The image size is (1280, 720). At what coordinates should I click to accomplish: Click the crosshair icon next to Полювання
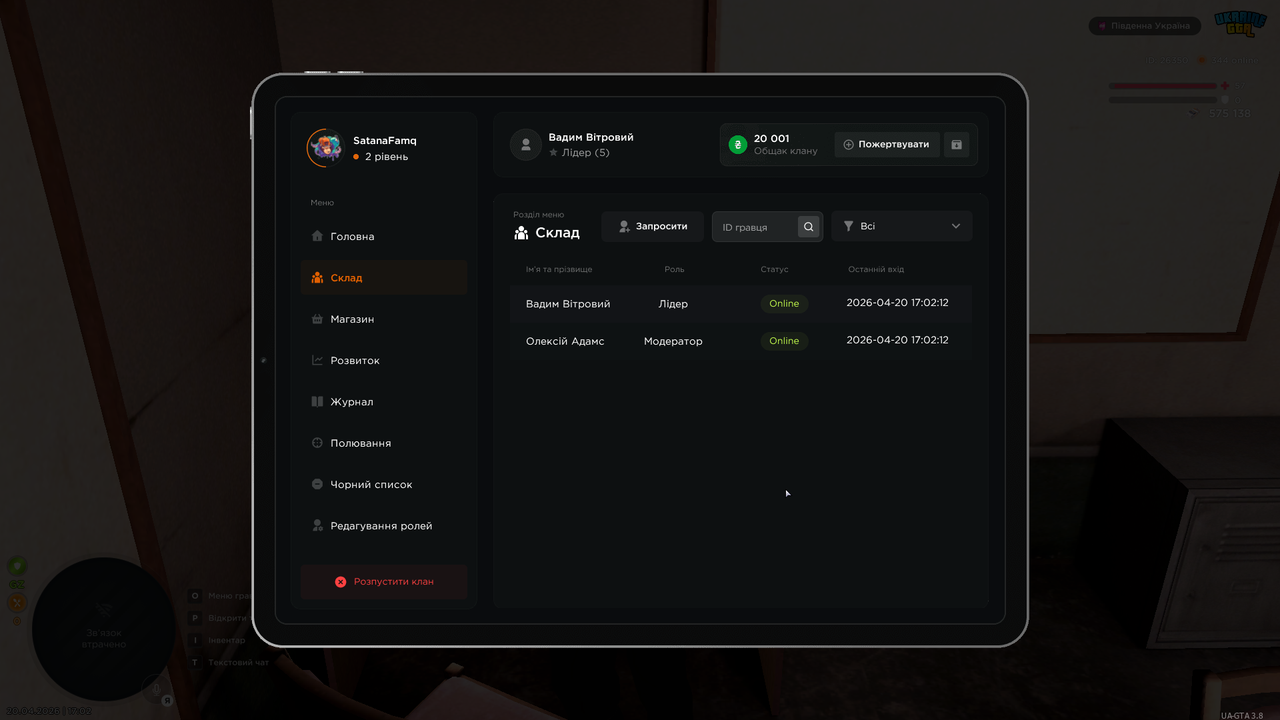(x=317, y=443)
